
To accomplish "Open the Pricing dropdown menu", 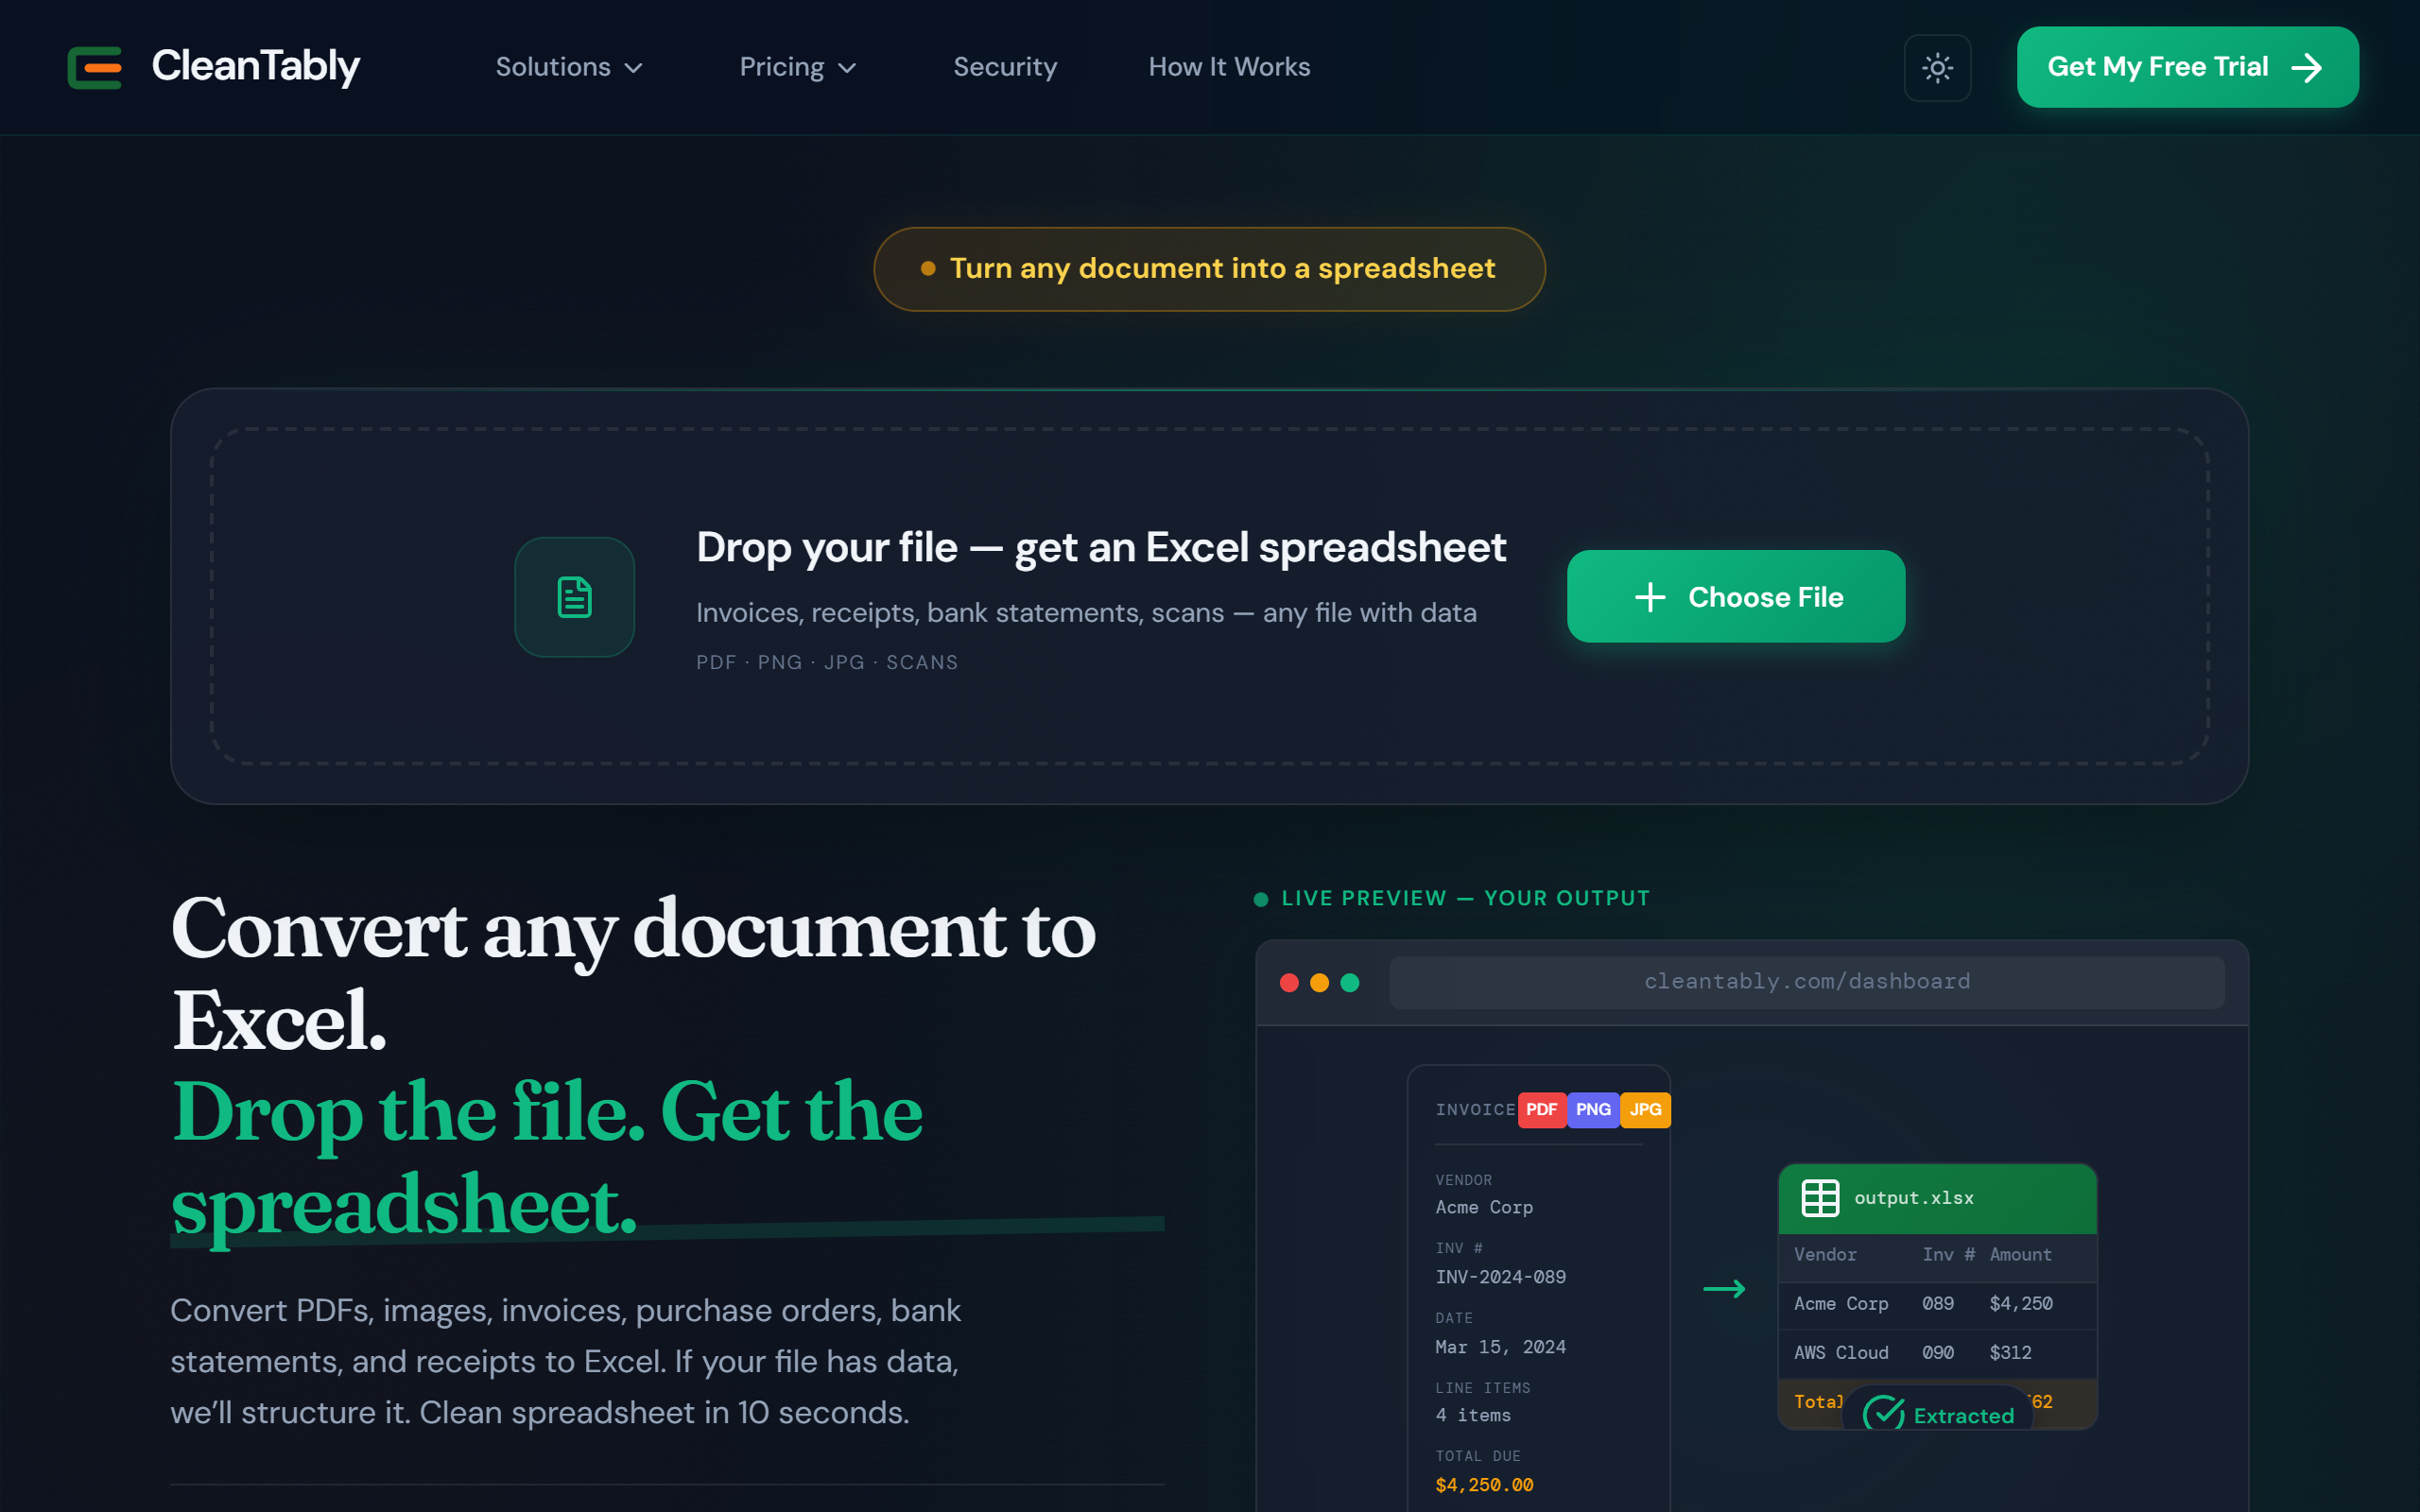I will coord(797,67).
